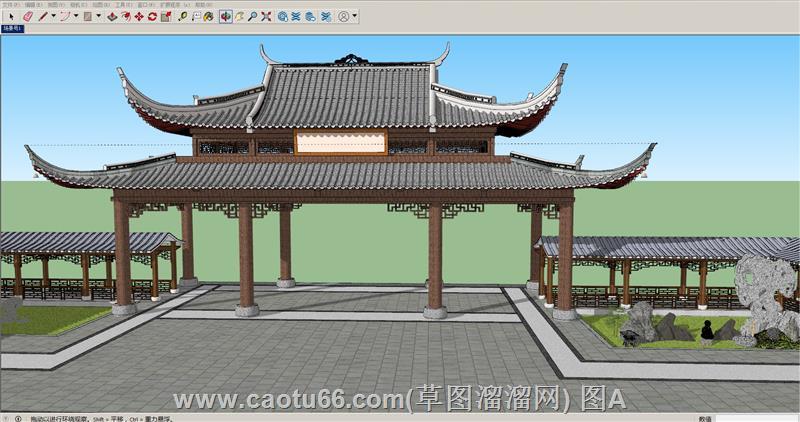Screen dimensions: 800x422
Task: Click Send to LayOut icon
Action: (x=310, y=16)
